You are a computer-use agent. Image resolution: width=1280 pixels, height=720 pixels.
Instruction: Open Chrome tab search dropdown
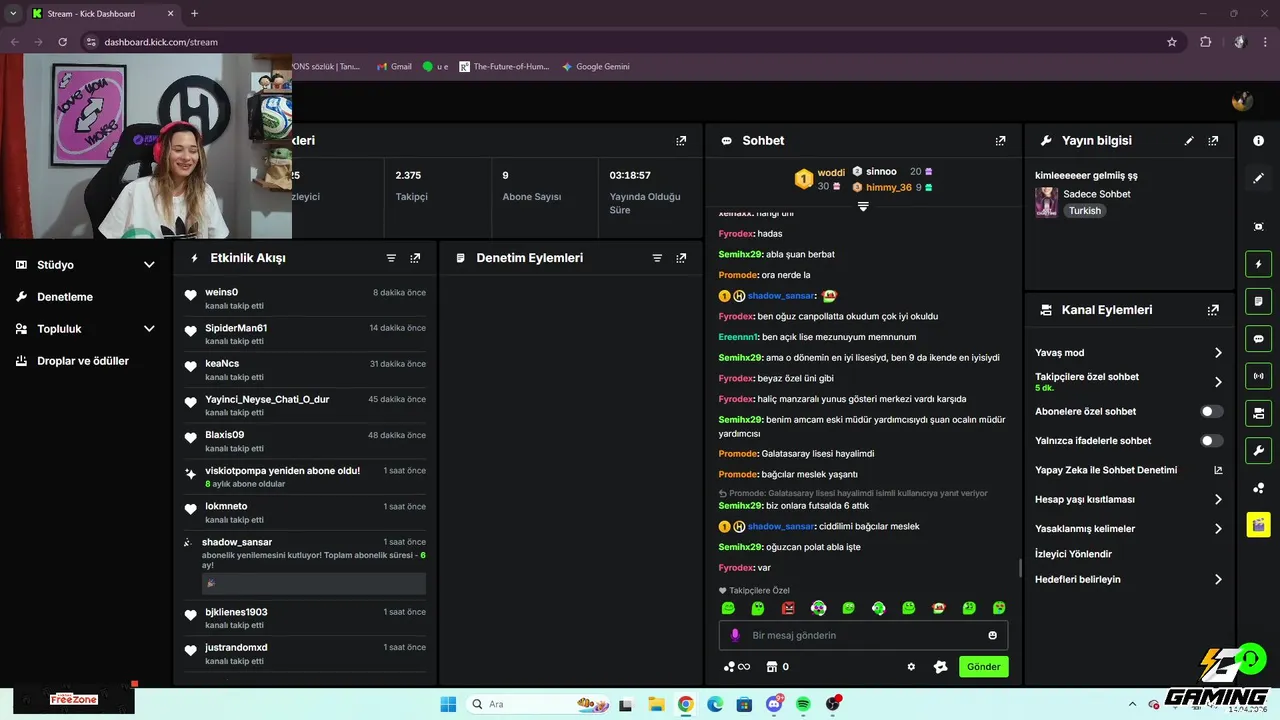coord(13,13)
